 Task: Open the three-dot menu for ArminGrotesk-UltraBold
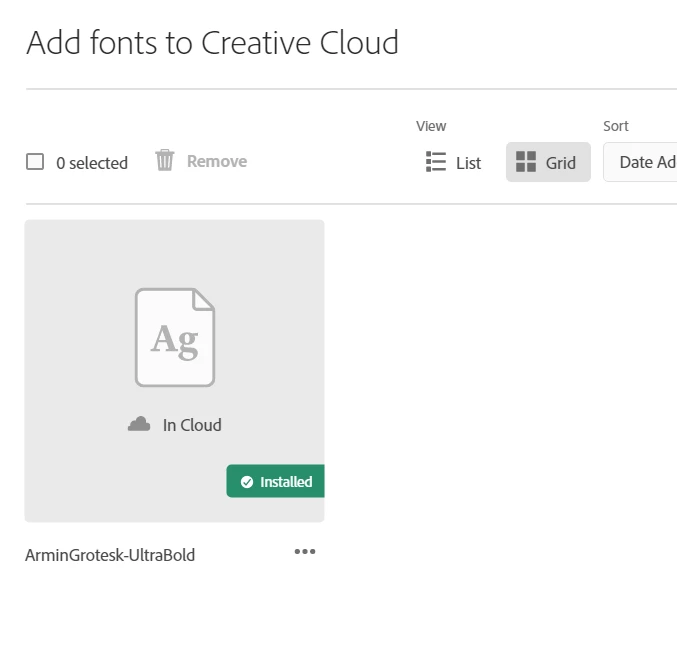(x=305, y=551)
